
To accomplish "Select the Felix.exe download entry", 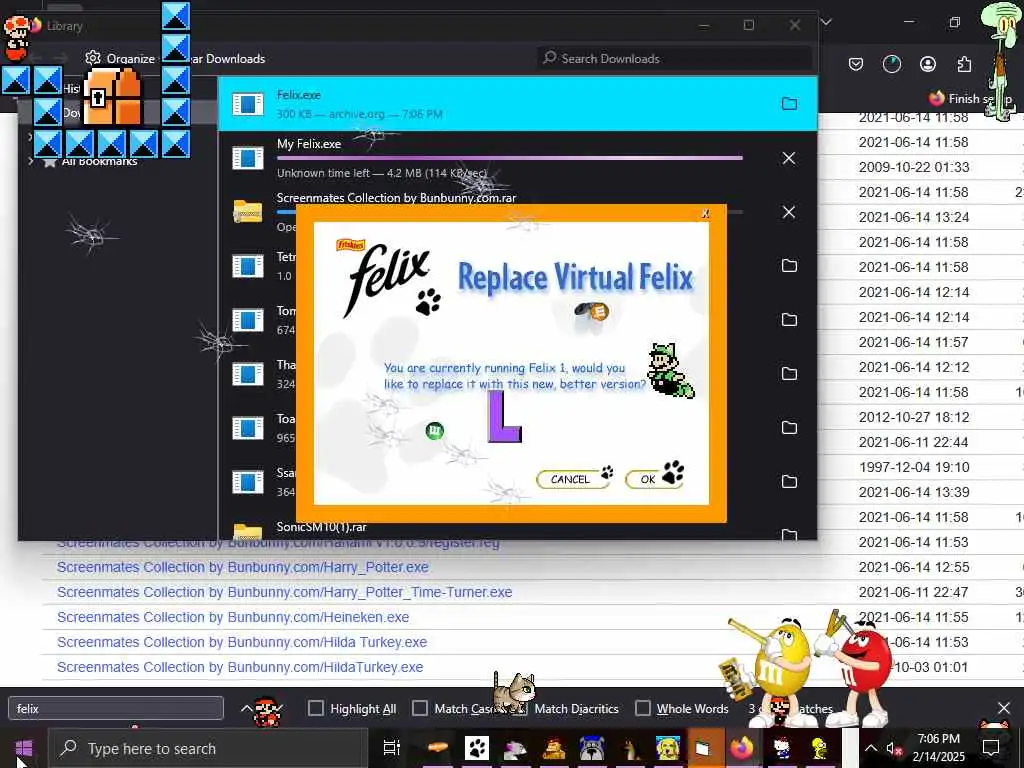I will coord(517,104).
